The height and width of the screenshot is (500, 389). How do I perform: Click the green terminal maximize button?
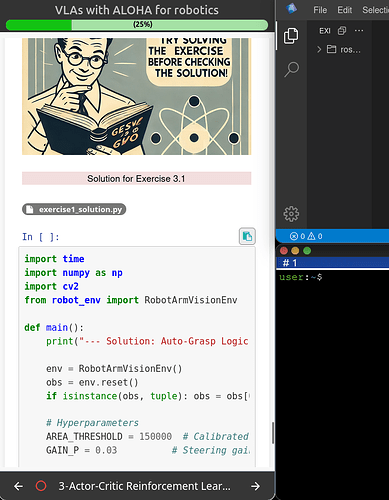point(307,250)
